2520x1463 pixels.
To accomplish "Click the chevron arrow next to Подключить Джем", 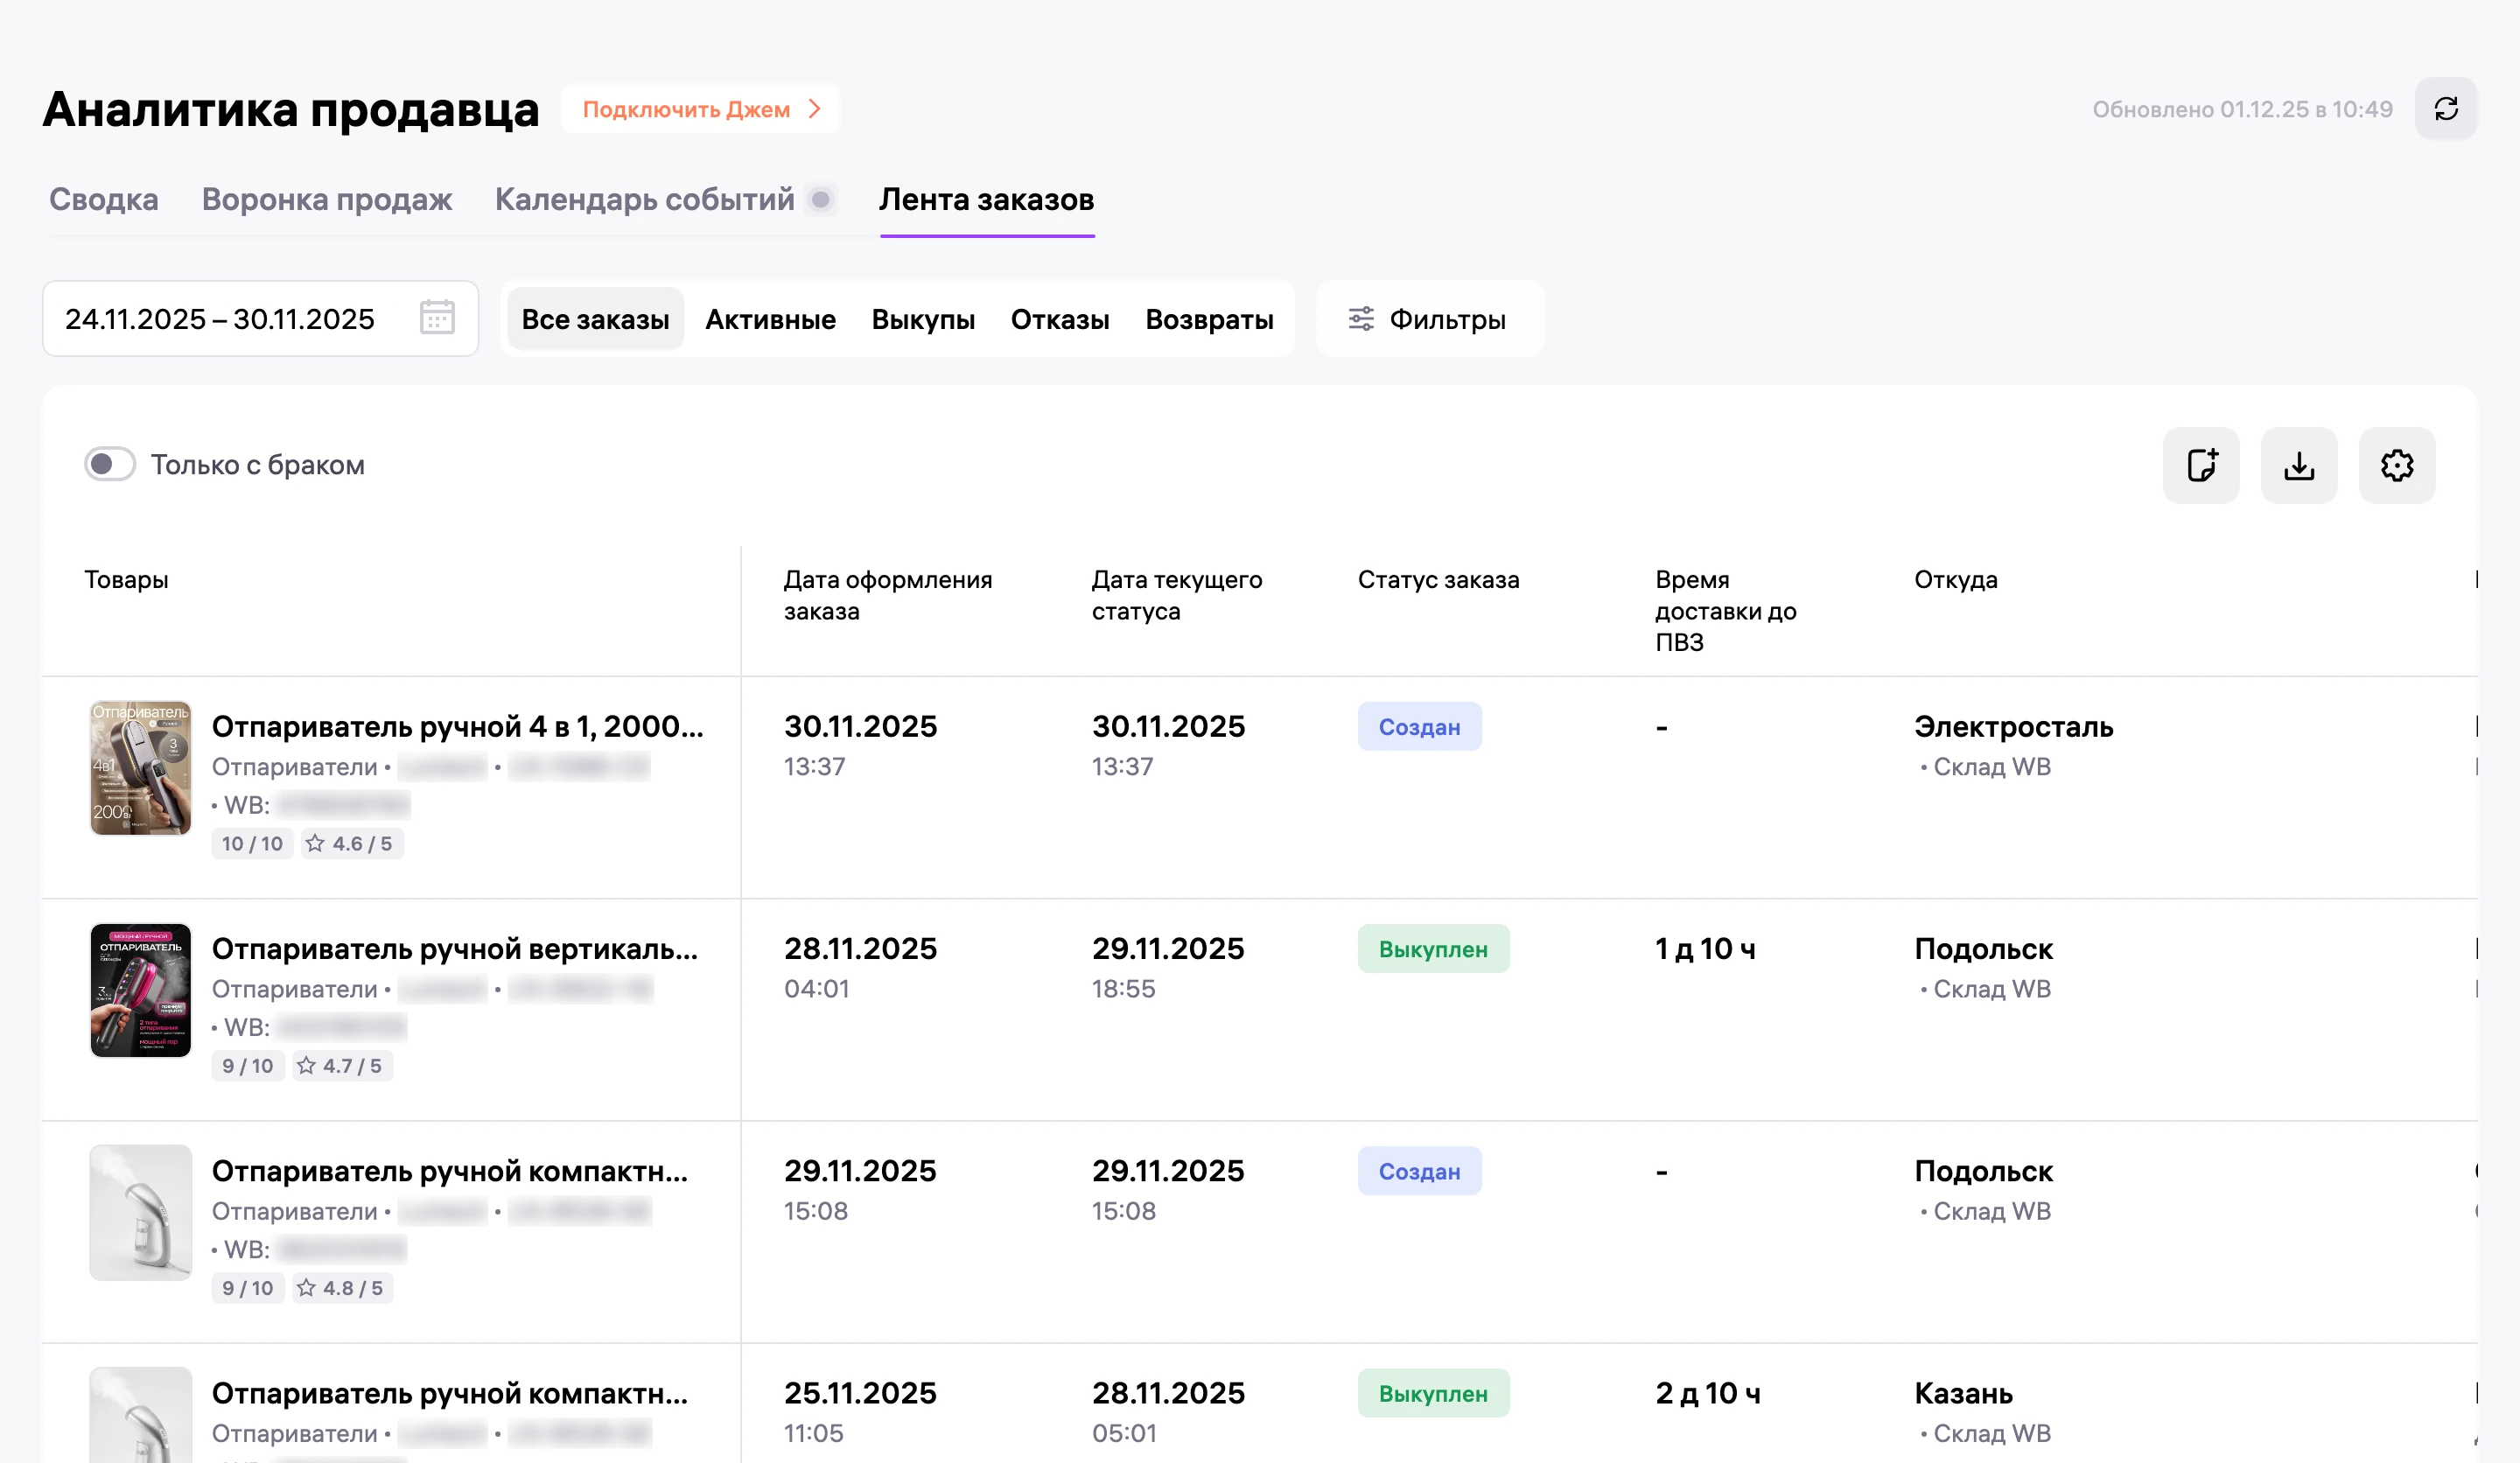I will 815,109.
